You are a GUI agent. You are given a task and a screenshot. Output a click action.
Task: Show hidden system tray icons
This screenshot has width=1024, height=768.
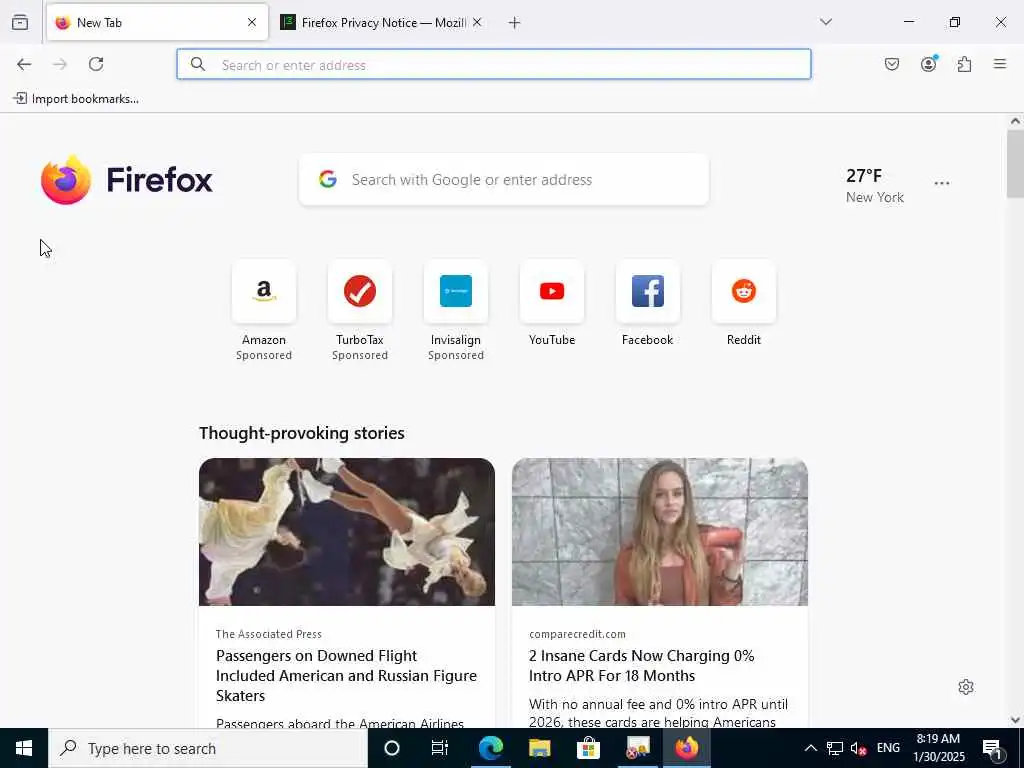pos(810,748)
